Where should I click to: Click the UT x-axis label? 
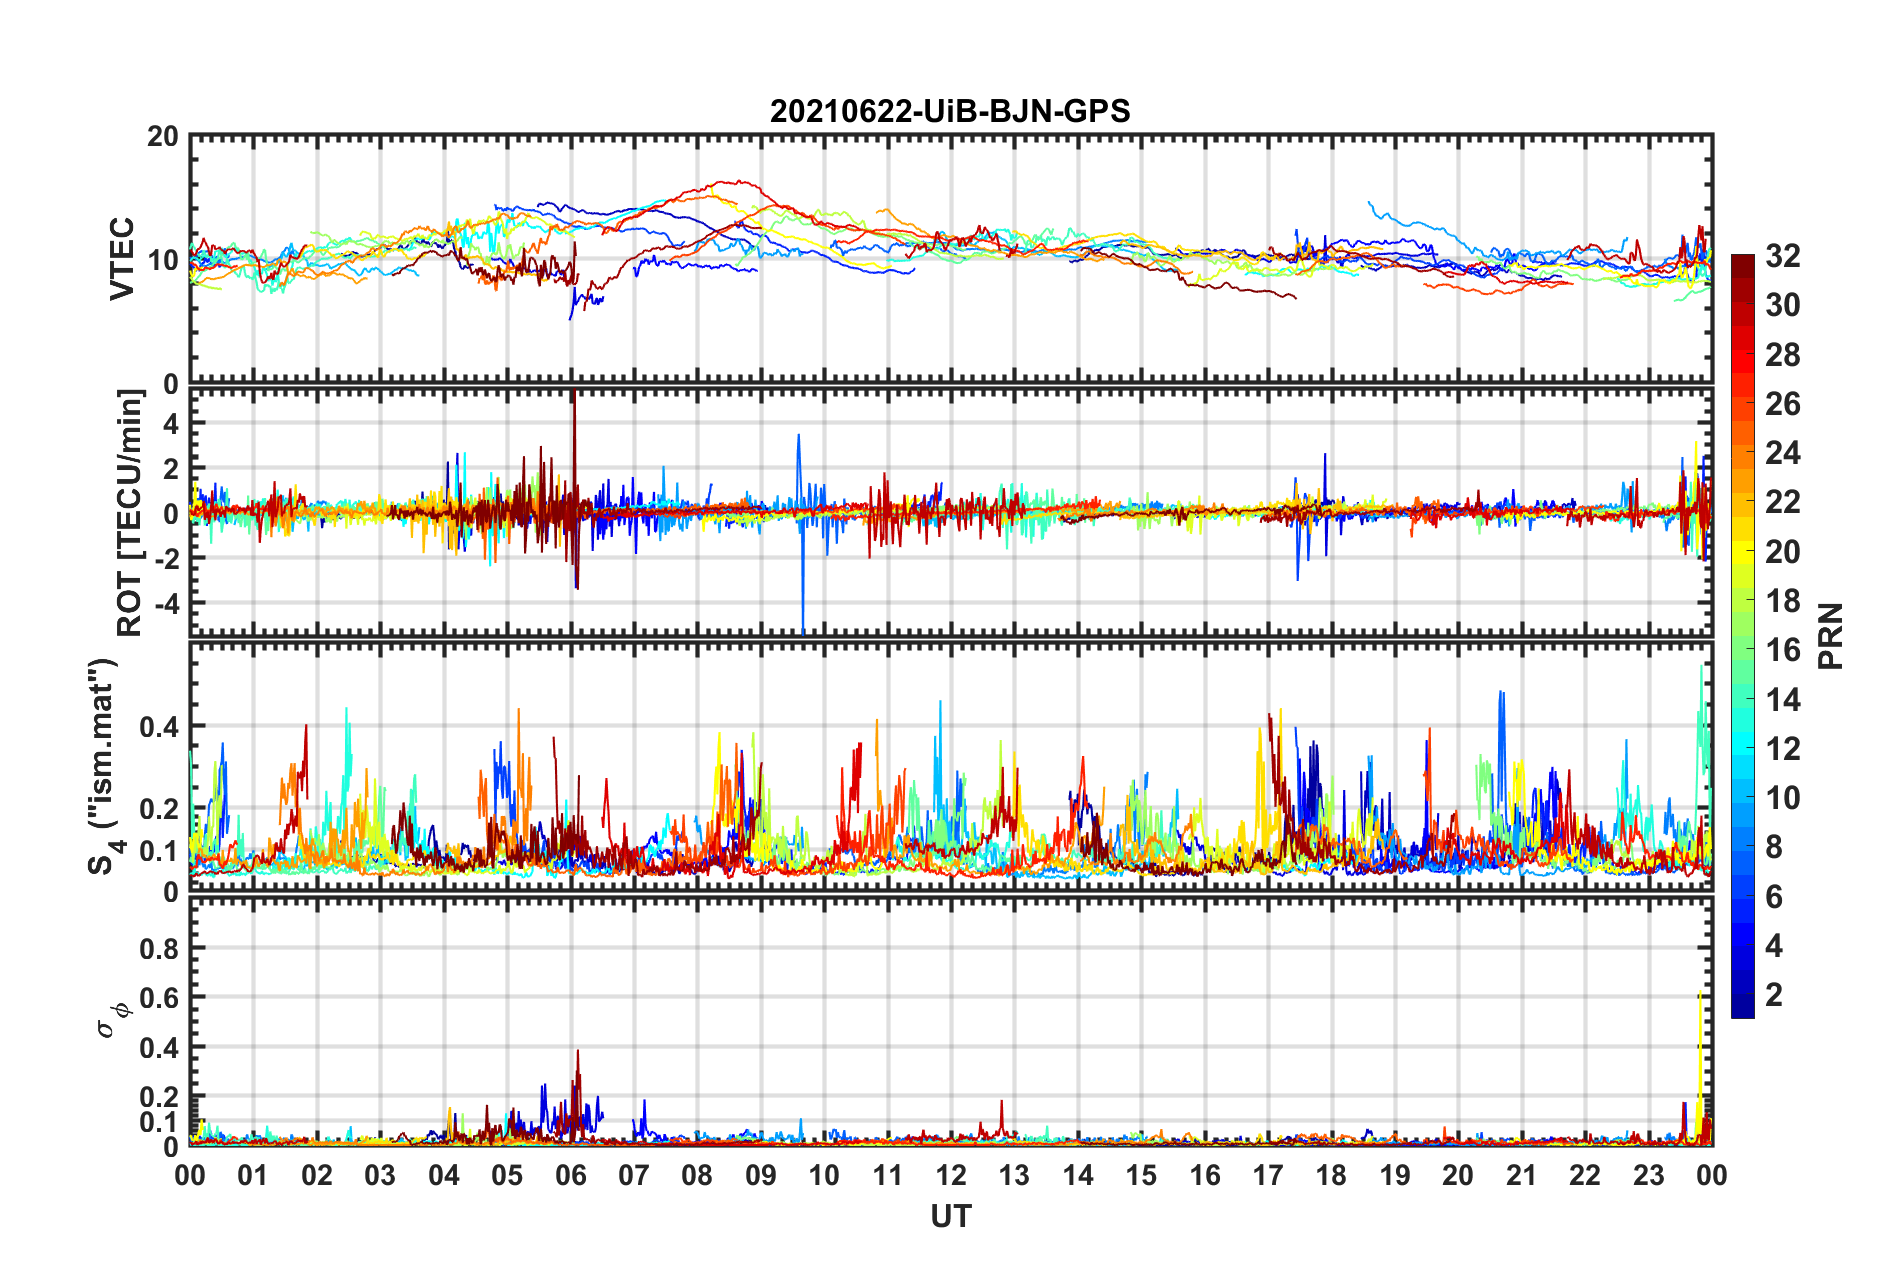(x=951, y=1216)
